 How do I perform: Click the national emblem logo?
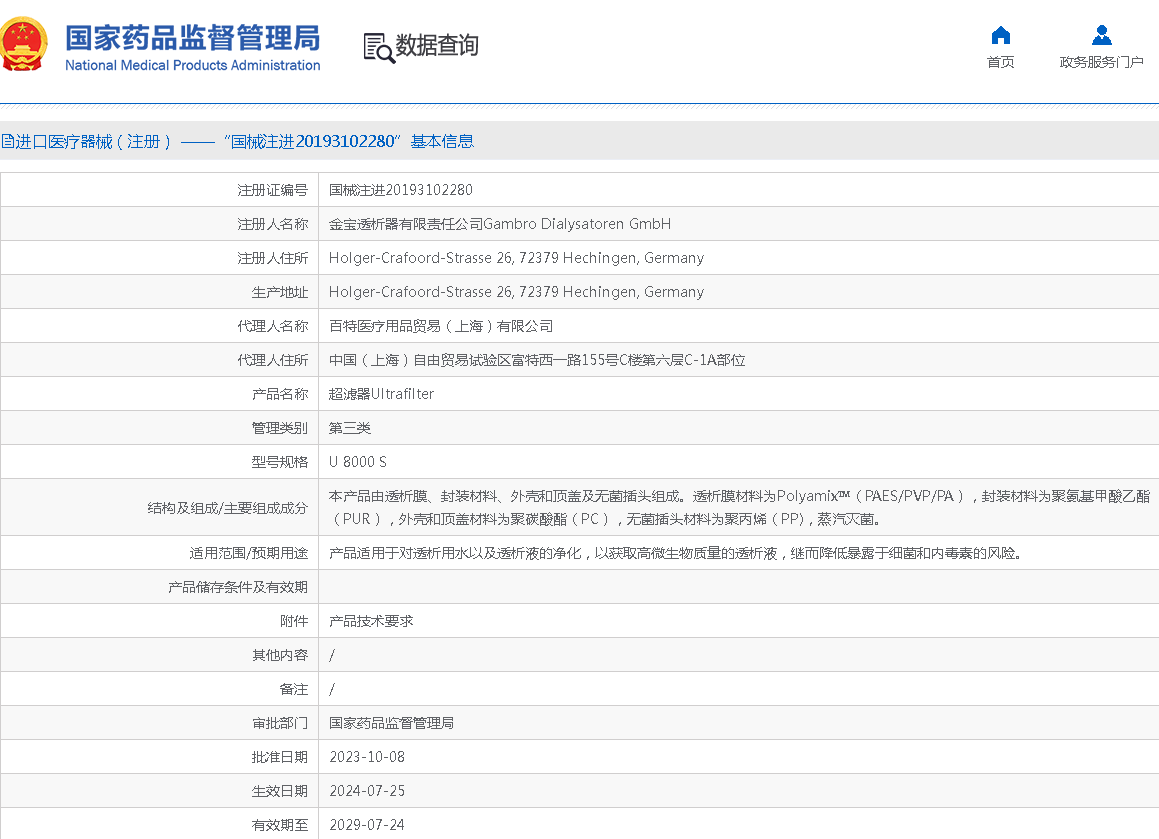(23, 44)
